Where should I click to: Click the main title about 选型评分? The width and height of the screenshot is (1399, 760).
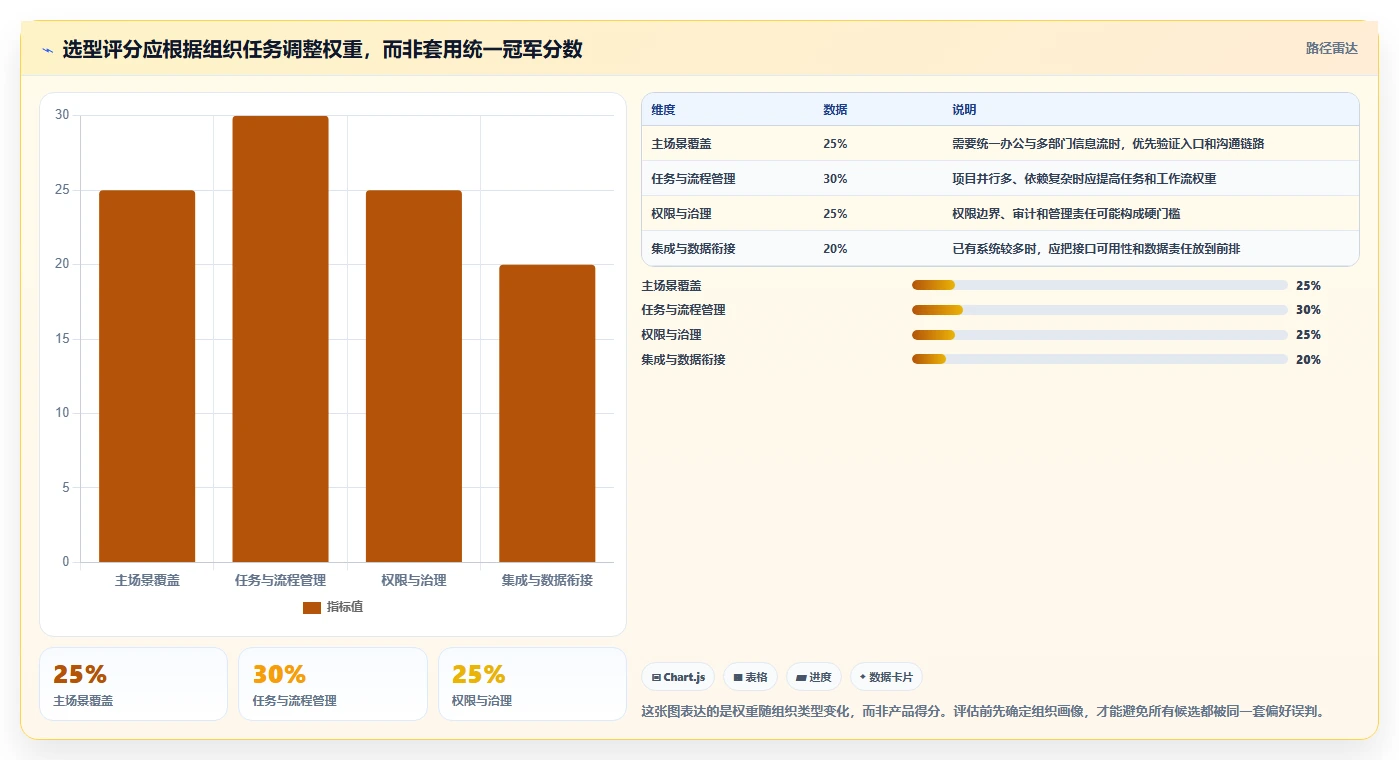(322, 49)
